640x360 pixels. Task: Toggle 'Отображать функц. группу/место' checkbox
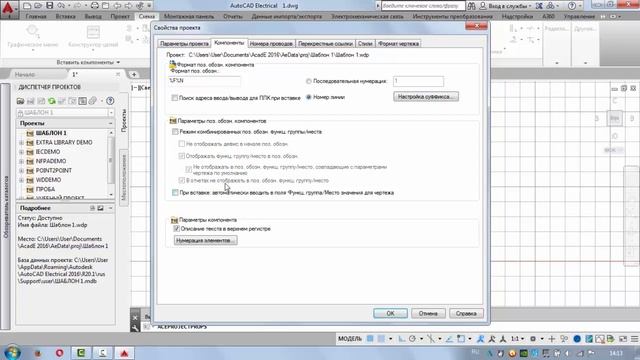(182, 156)
